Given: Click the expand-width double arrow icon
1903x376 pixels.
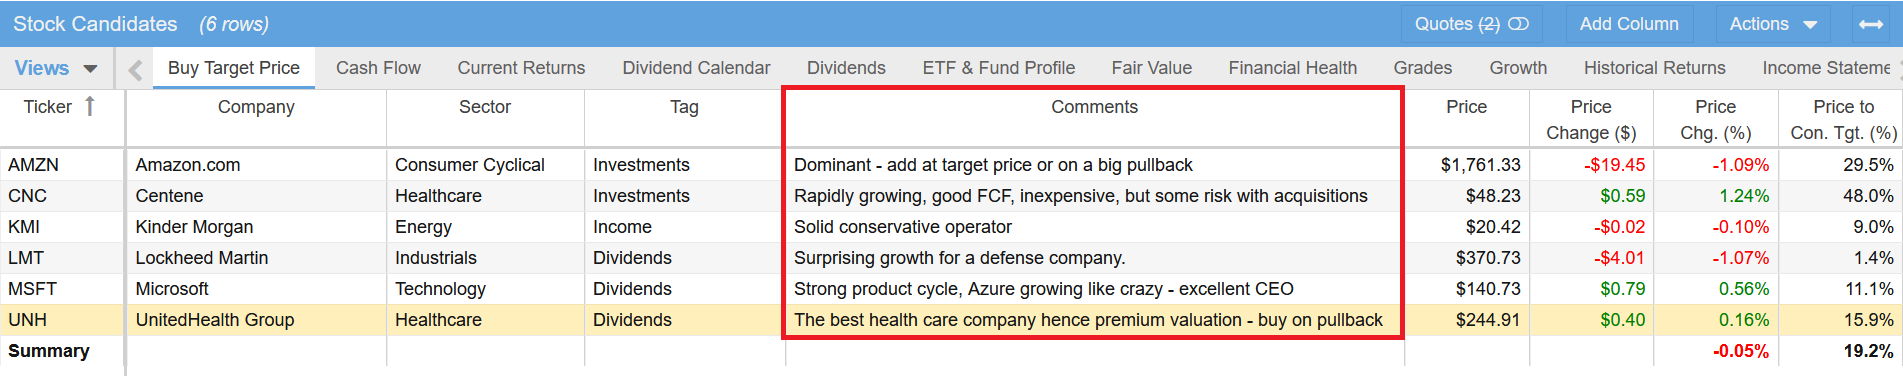Looking at the screenshot, I should (x=1871, y=24).
